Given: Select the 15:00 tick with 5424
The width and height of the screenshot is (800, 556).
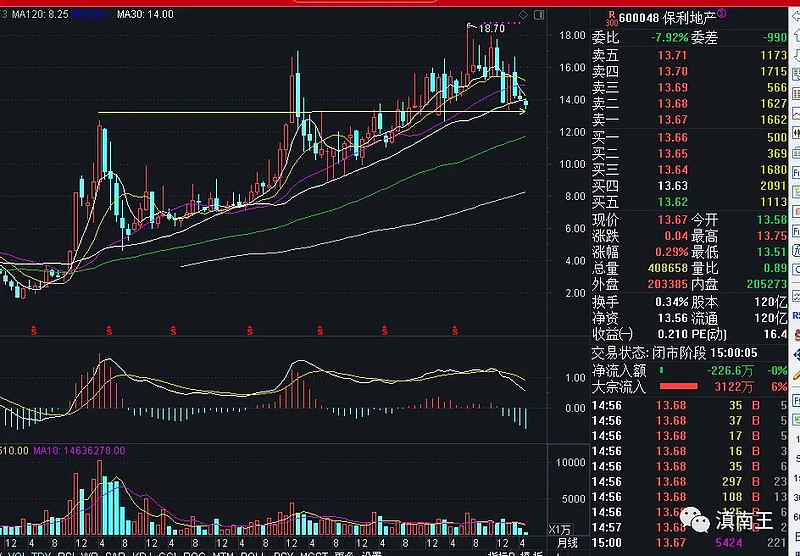Looking at the screenshot, I should tap(690, 543).
